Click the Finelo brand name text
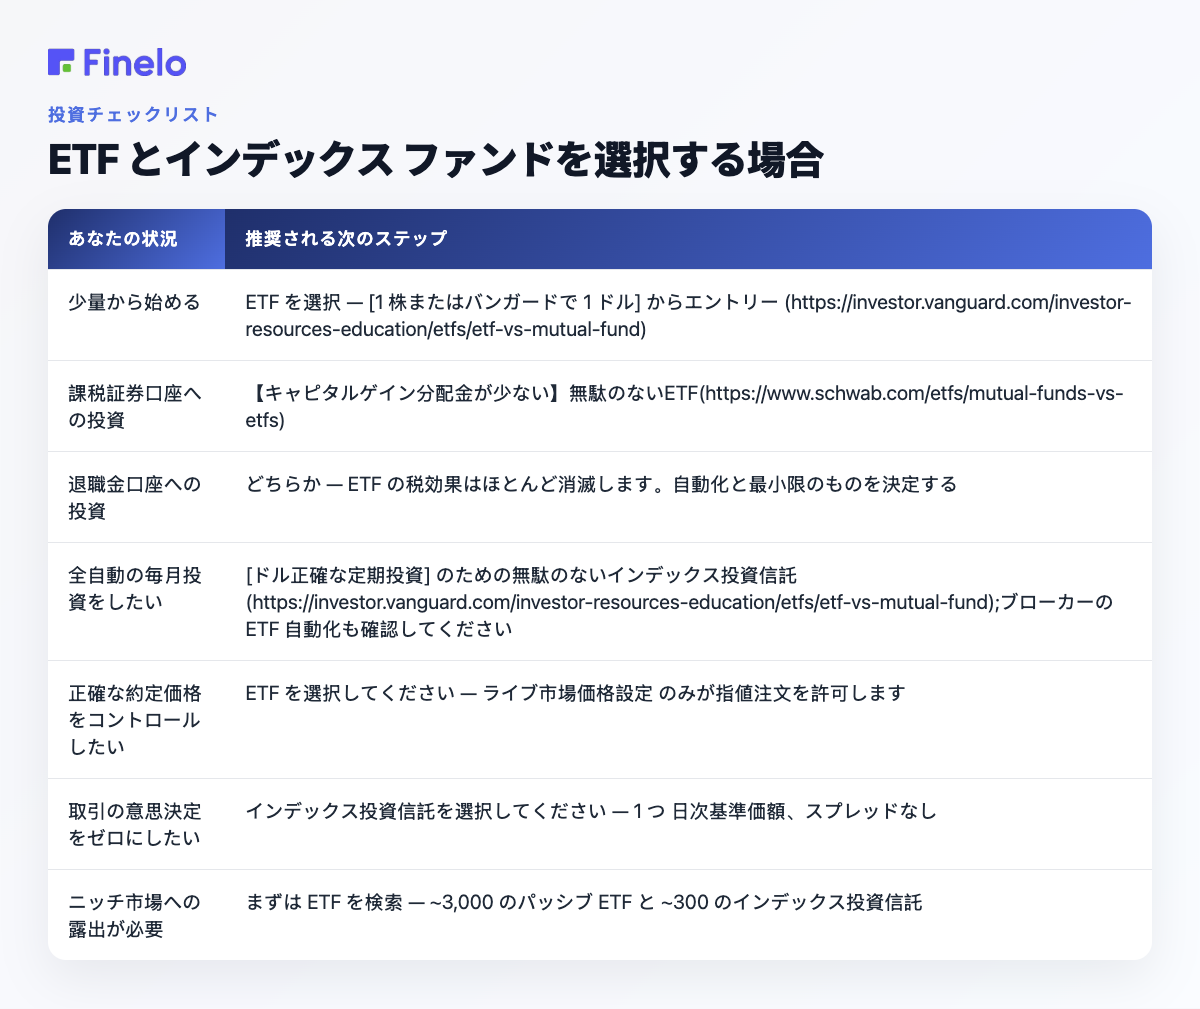This screenshot has width=1200, height=1009. pos(135,62)
